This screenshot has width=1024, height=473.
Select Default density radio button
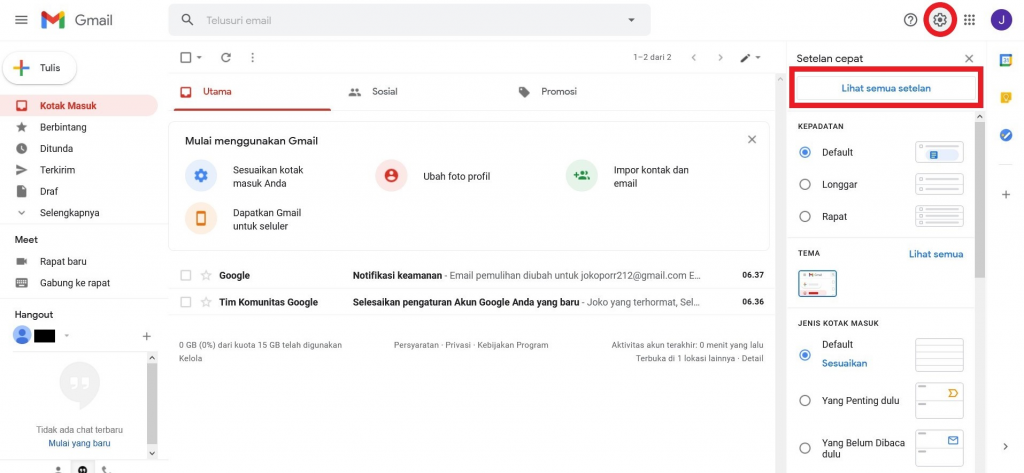coord(805,152)
